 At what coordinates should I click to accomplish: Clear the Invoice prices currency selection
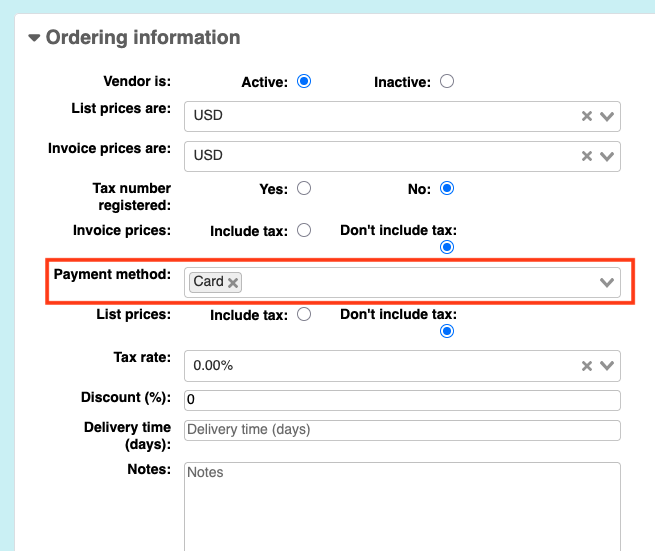[586, 156]
